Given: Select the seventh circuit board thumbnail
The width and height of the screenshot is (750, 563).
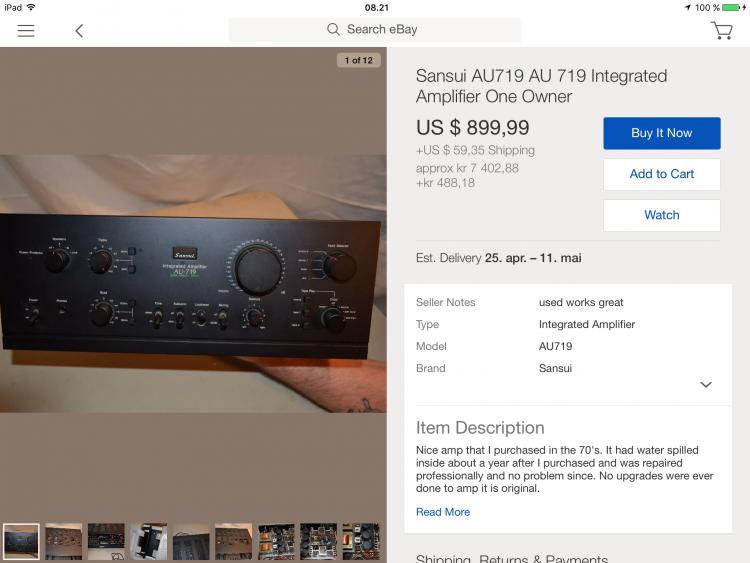Looking at the screenshot, I should pyautogui.click(x=276, y=541).
